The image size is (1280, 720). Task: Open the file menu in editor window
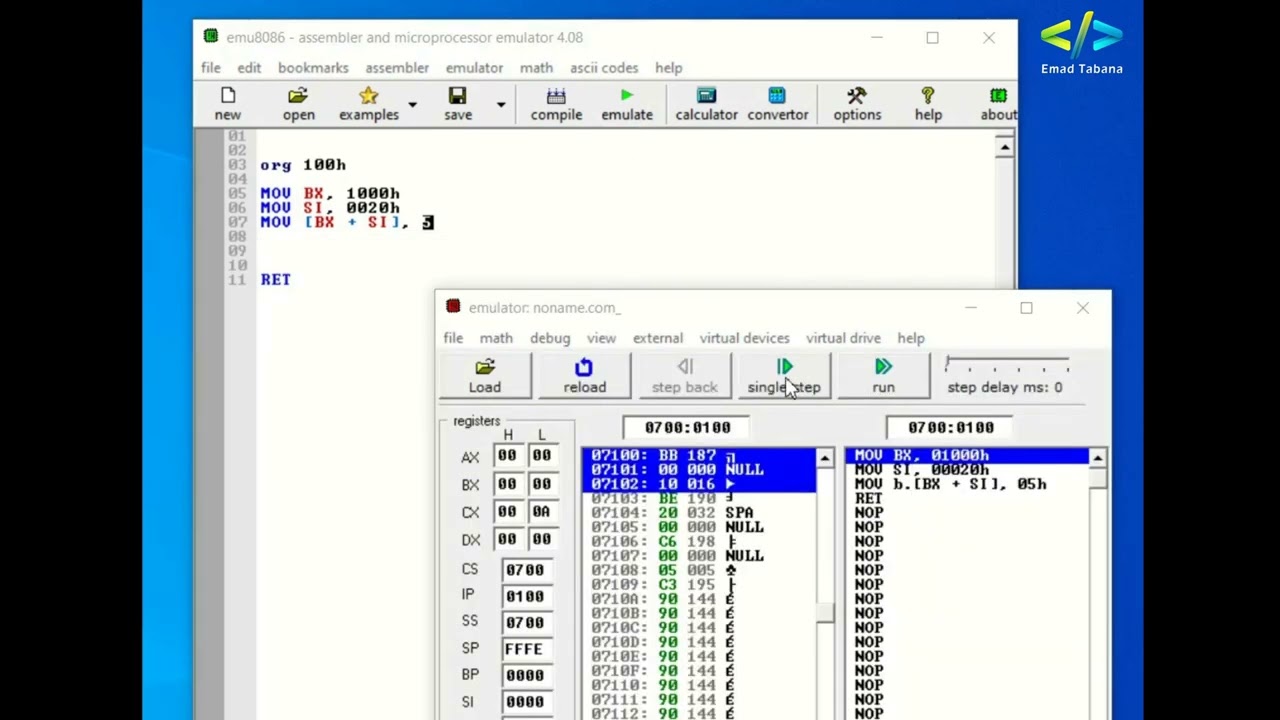[211, 68]
